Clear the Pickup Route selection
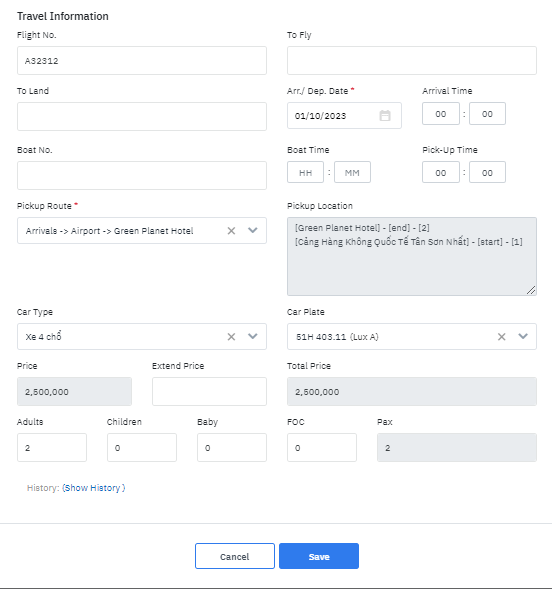The height and width of the screenshot is (589, 552). 231,231
